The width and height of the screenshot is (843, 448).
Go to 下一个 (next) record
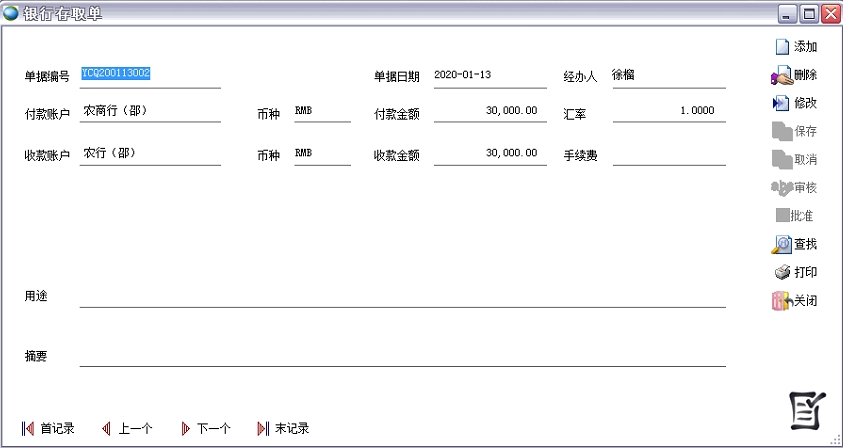(184, 428)
